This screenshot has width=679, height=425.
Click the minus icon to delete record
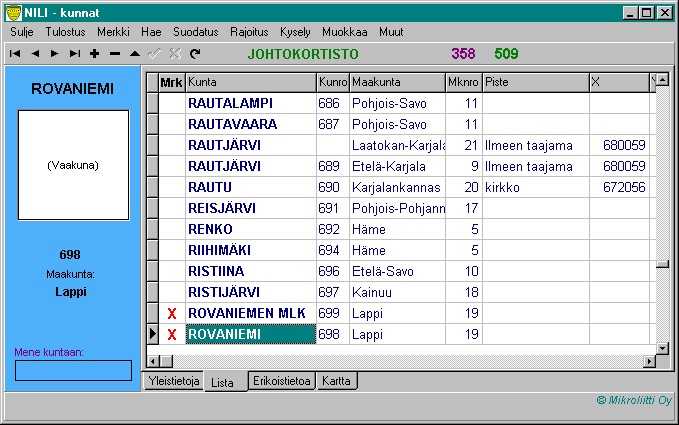114,53
